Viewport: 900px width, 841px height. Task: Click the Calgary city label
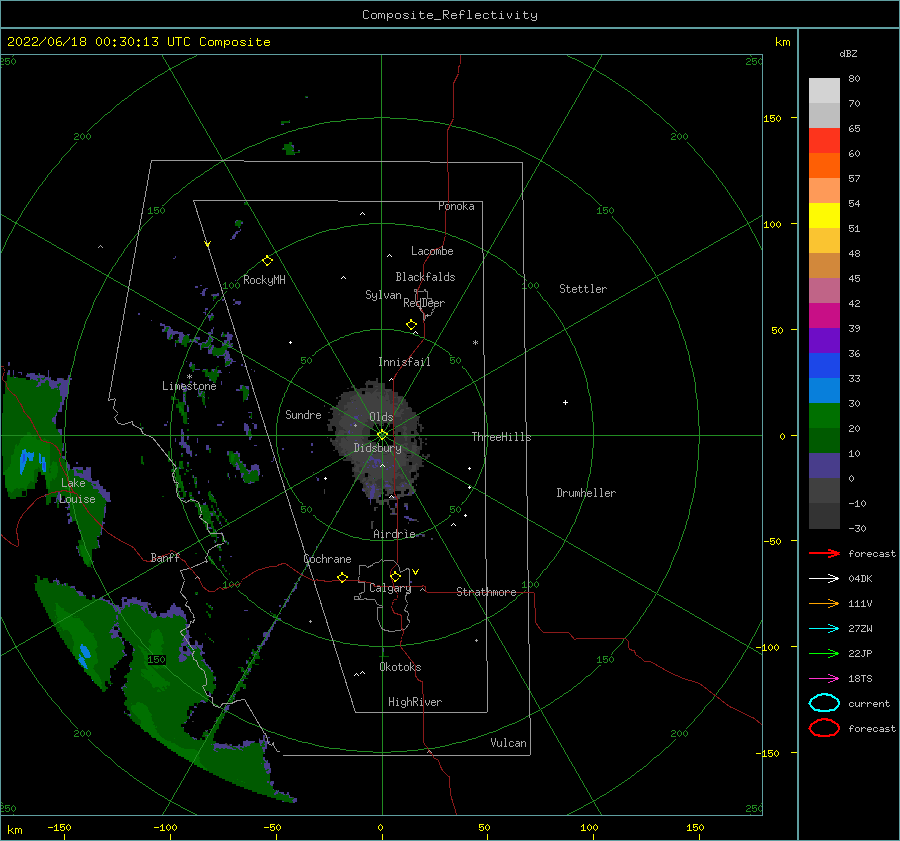click(390, 588)
